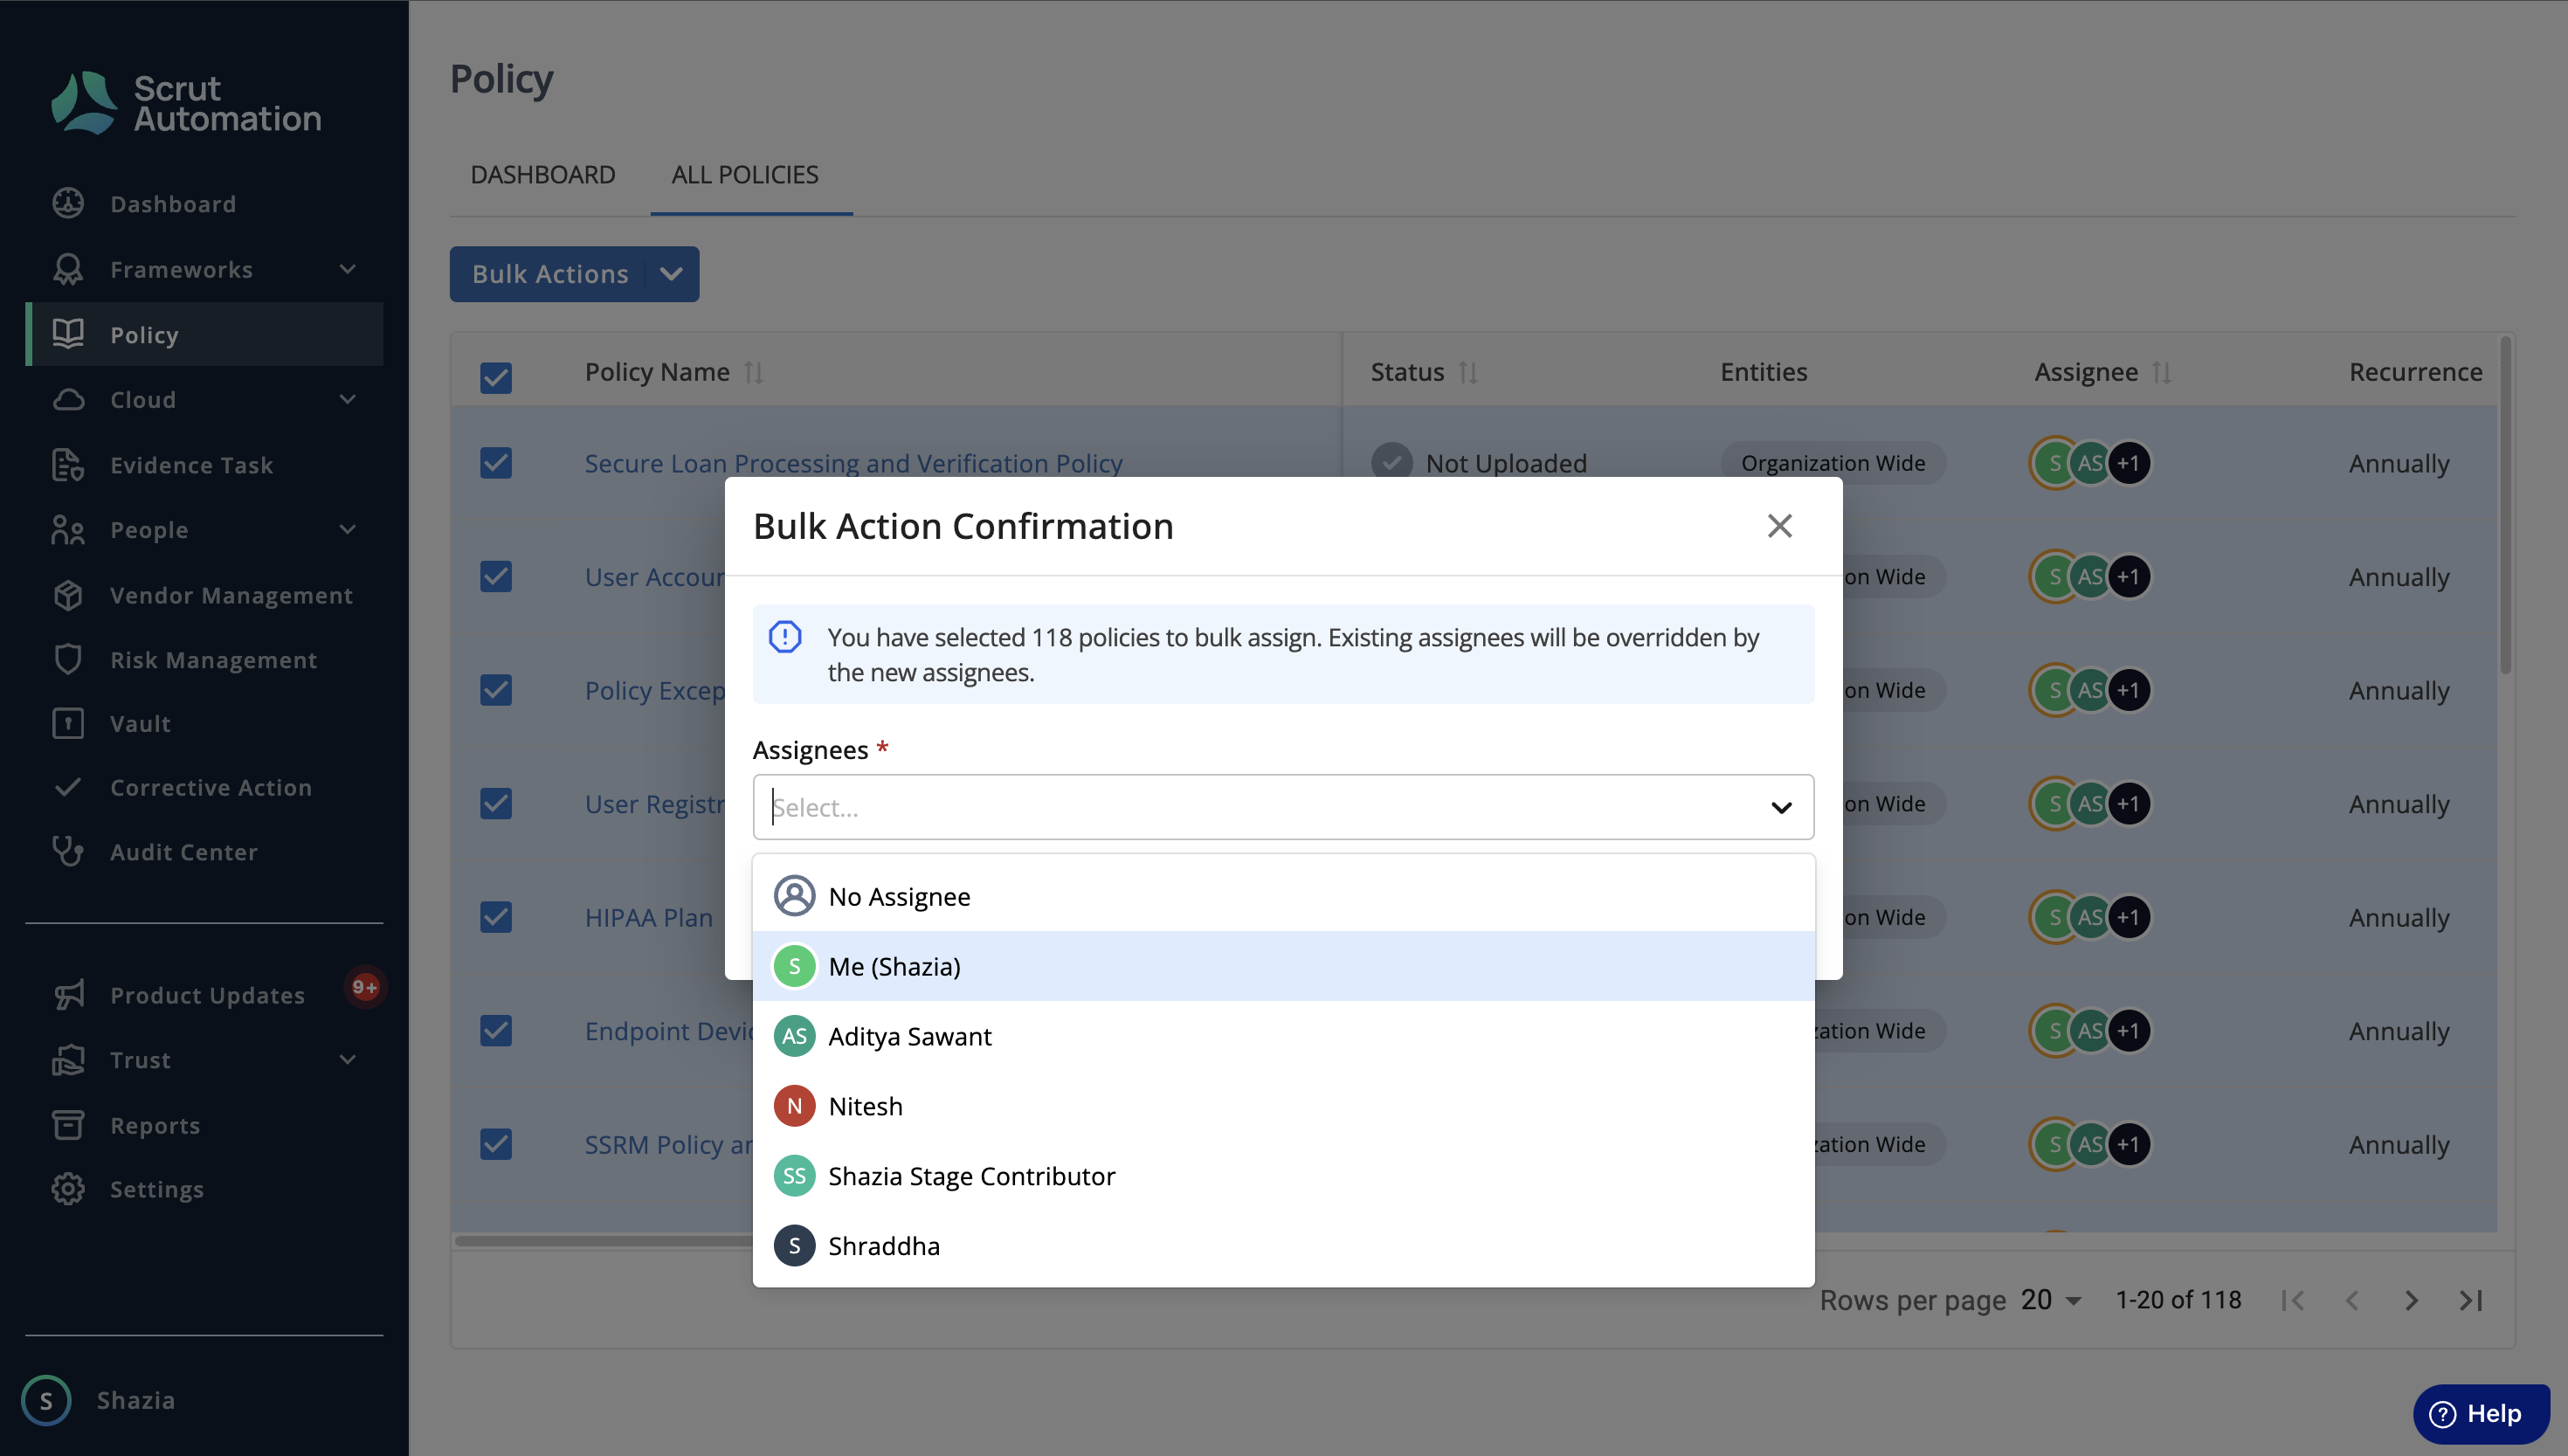Sort by Status column arrows
2568x1456 pixels.
click(x=1468, y=372)
